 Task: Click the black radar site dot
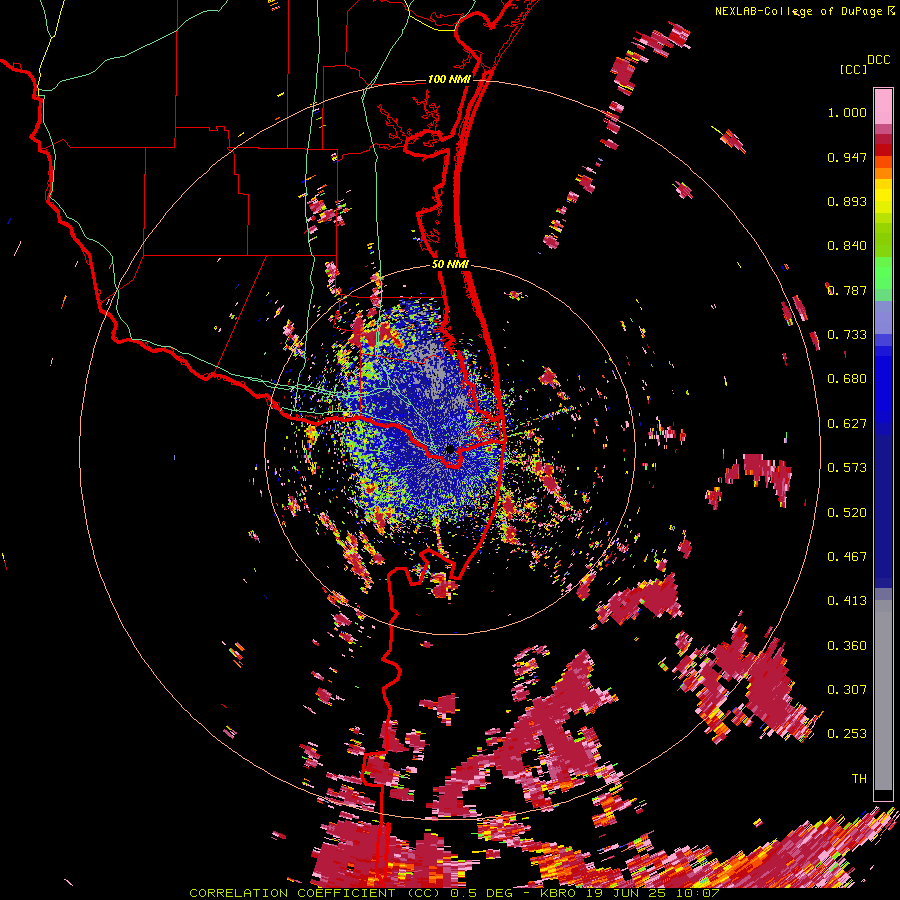point(450,449)
